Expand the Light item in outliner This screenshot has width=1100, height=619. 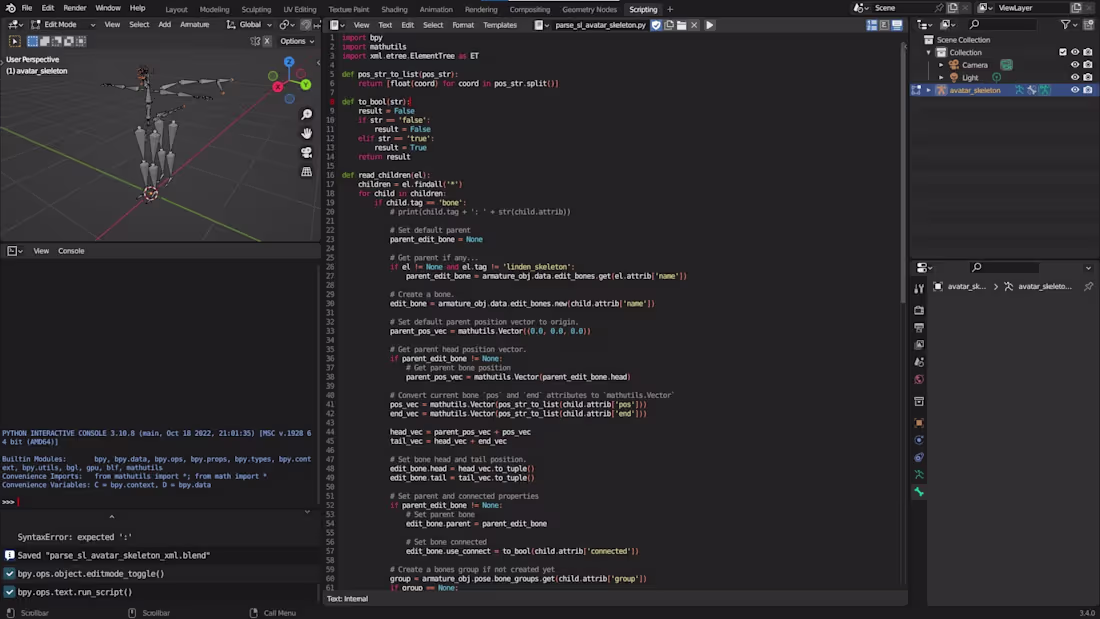tap(941, 78)
